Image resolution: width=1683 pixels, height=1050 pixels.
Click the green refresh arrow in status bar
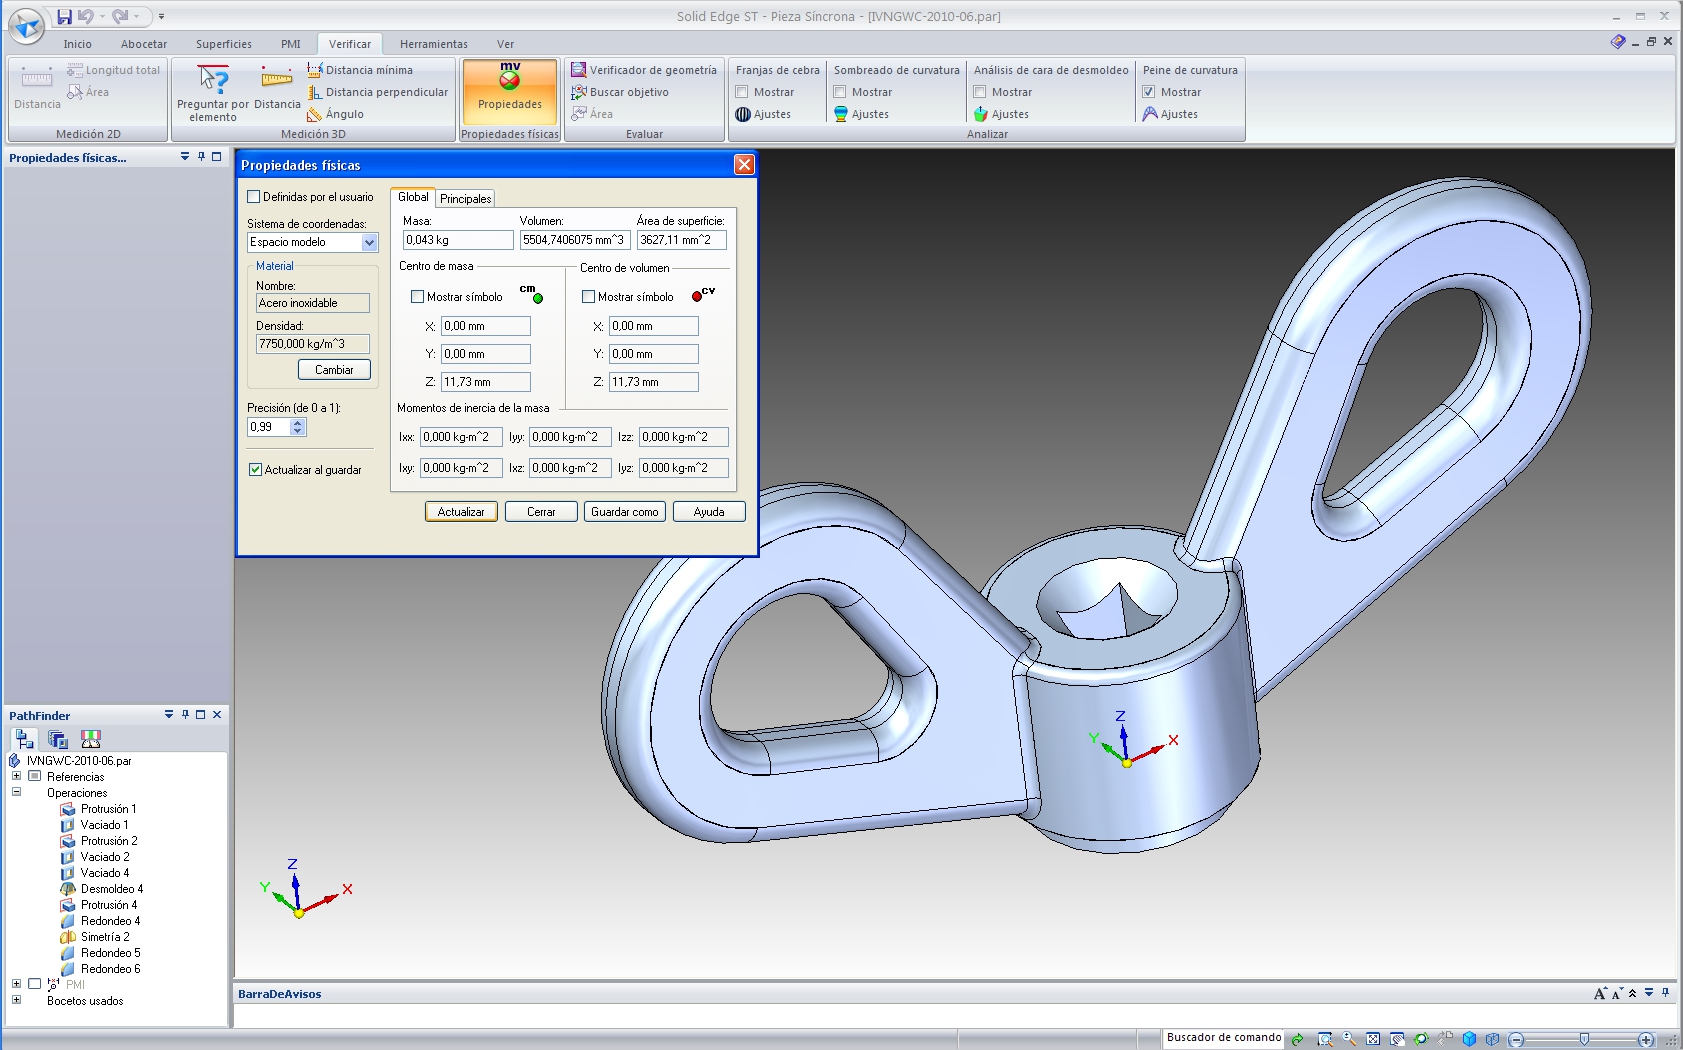(x=1297, y=1039)
